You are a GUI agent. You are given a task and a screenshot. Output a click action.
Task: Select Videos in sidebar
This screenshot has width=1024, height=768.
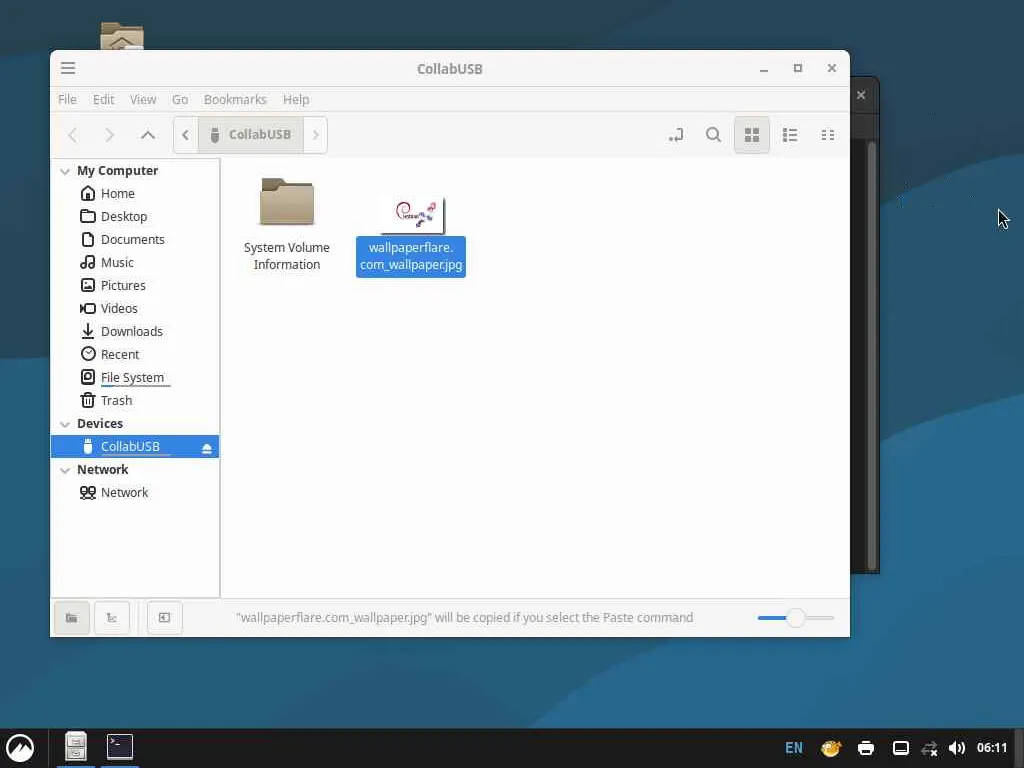tap(135, 308)
